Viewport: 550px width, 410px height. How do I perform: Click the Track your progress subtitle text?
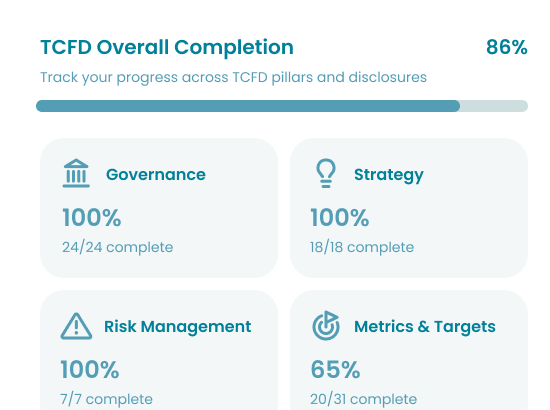(234, 77)
